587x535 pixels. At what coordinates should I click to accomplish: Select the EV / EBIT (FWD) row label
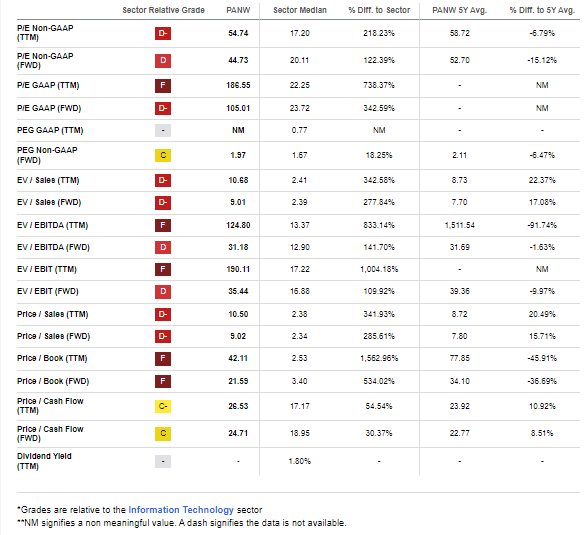(48, 291)
